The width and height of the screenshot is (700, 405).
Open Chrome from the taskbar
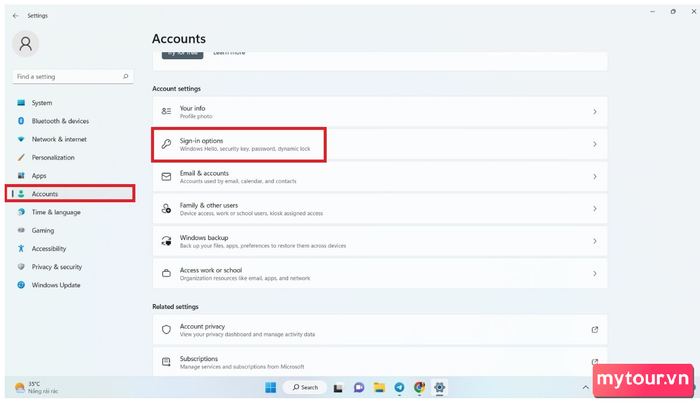tap(419, 388)
